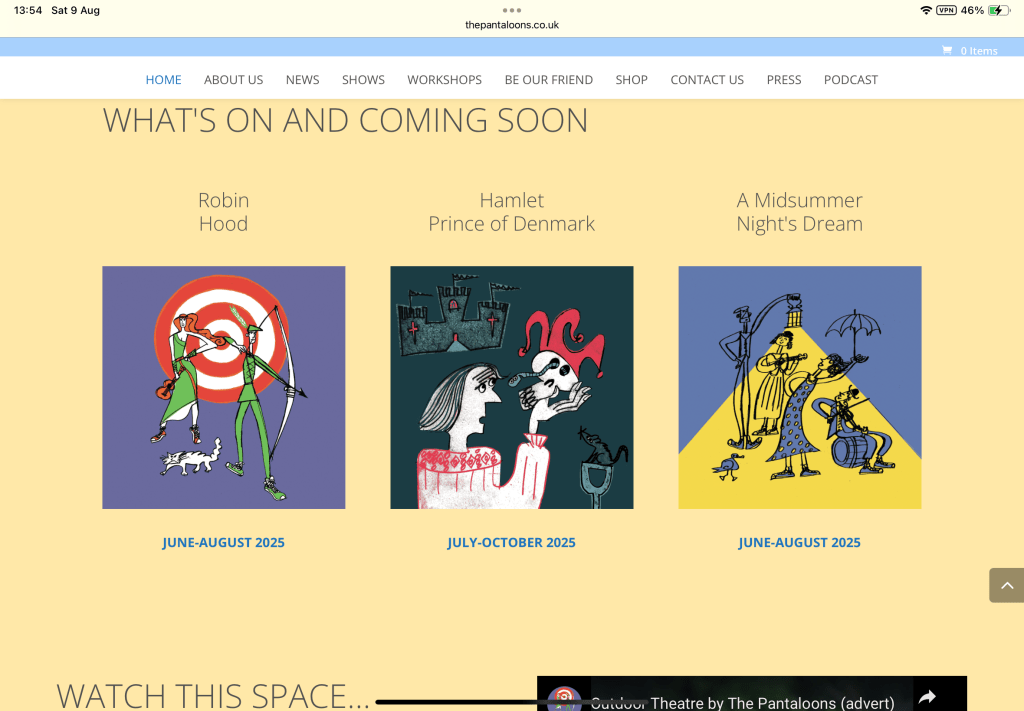Image resolution: width=1024 pixels, height=711 pixels.
Task: Open the HOME menu item
Action: pyautogui.click(x=164, y=80)
